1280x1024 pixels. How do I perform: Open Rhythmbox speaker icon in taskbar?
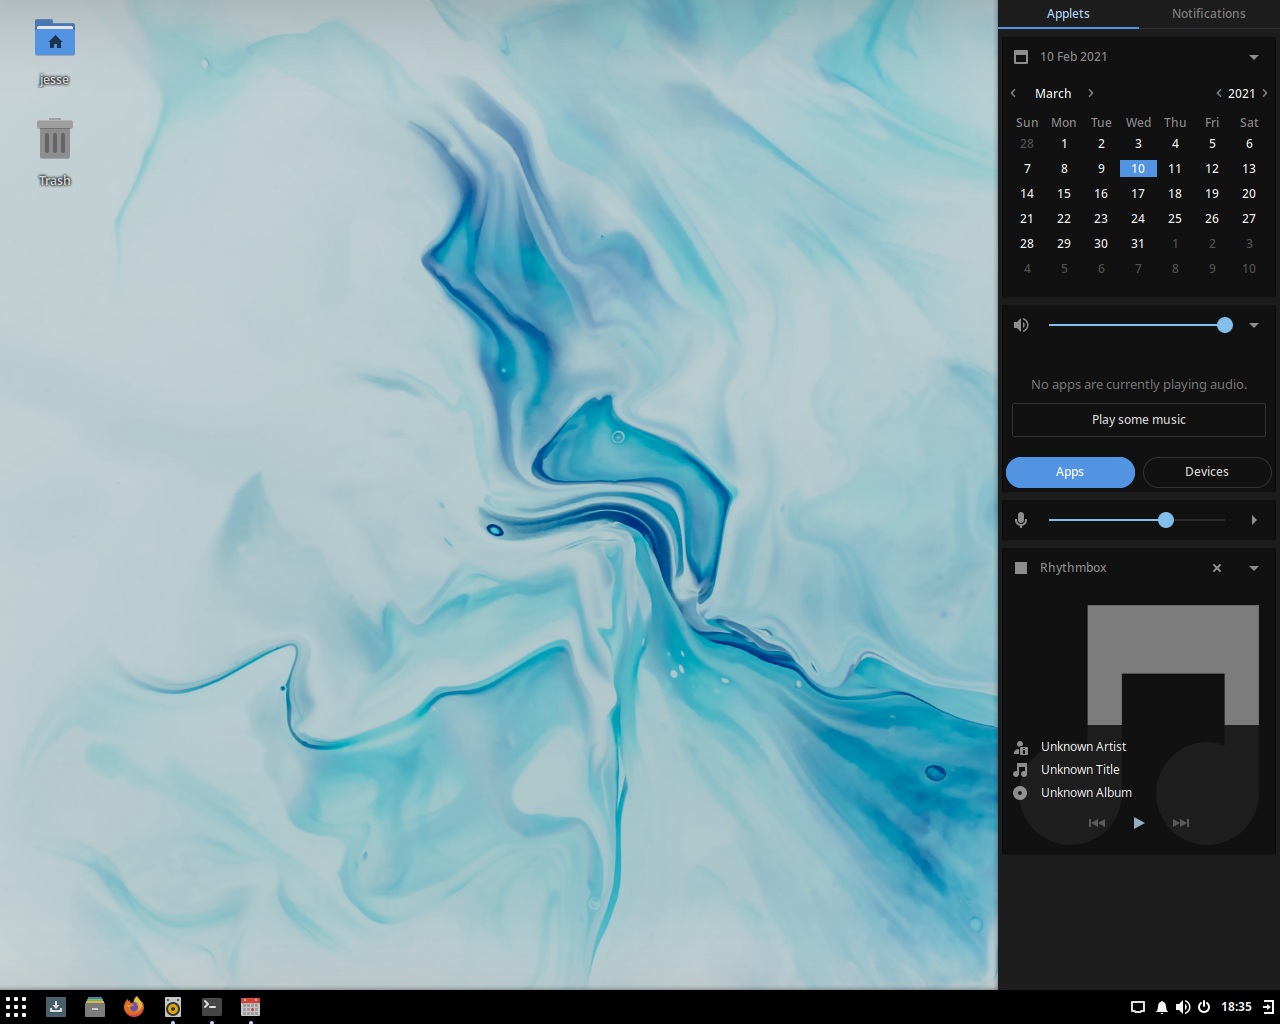173,1007
